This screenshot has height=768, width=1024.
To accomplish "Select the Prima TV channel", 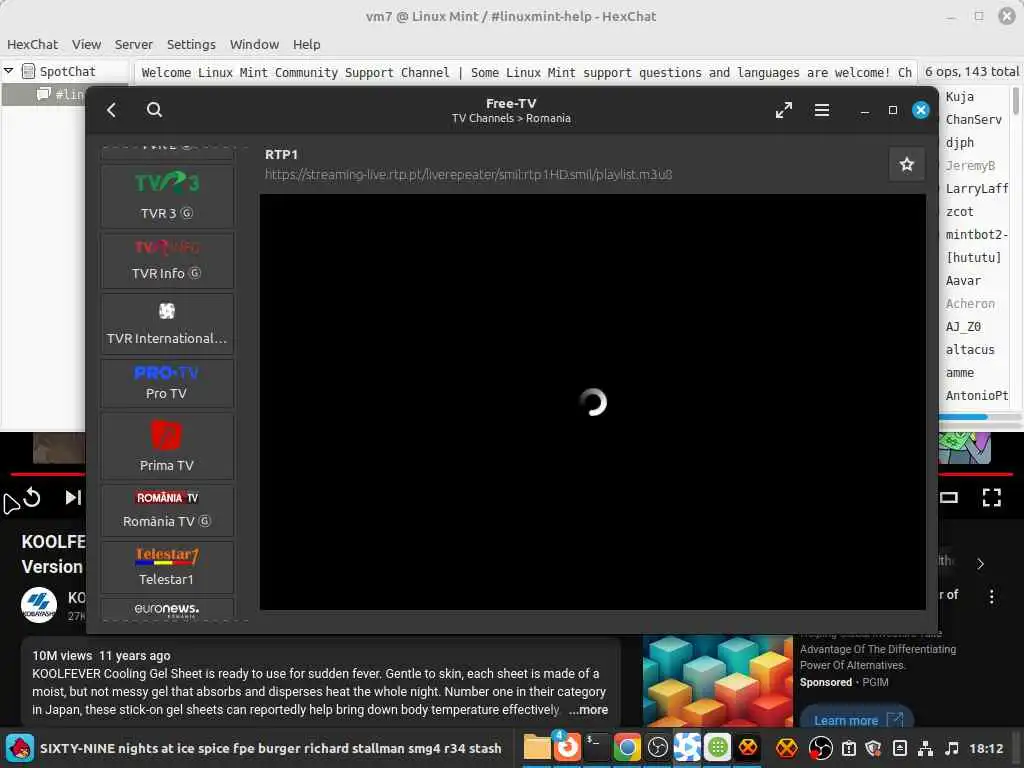I will (x=167, y=447).
